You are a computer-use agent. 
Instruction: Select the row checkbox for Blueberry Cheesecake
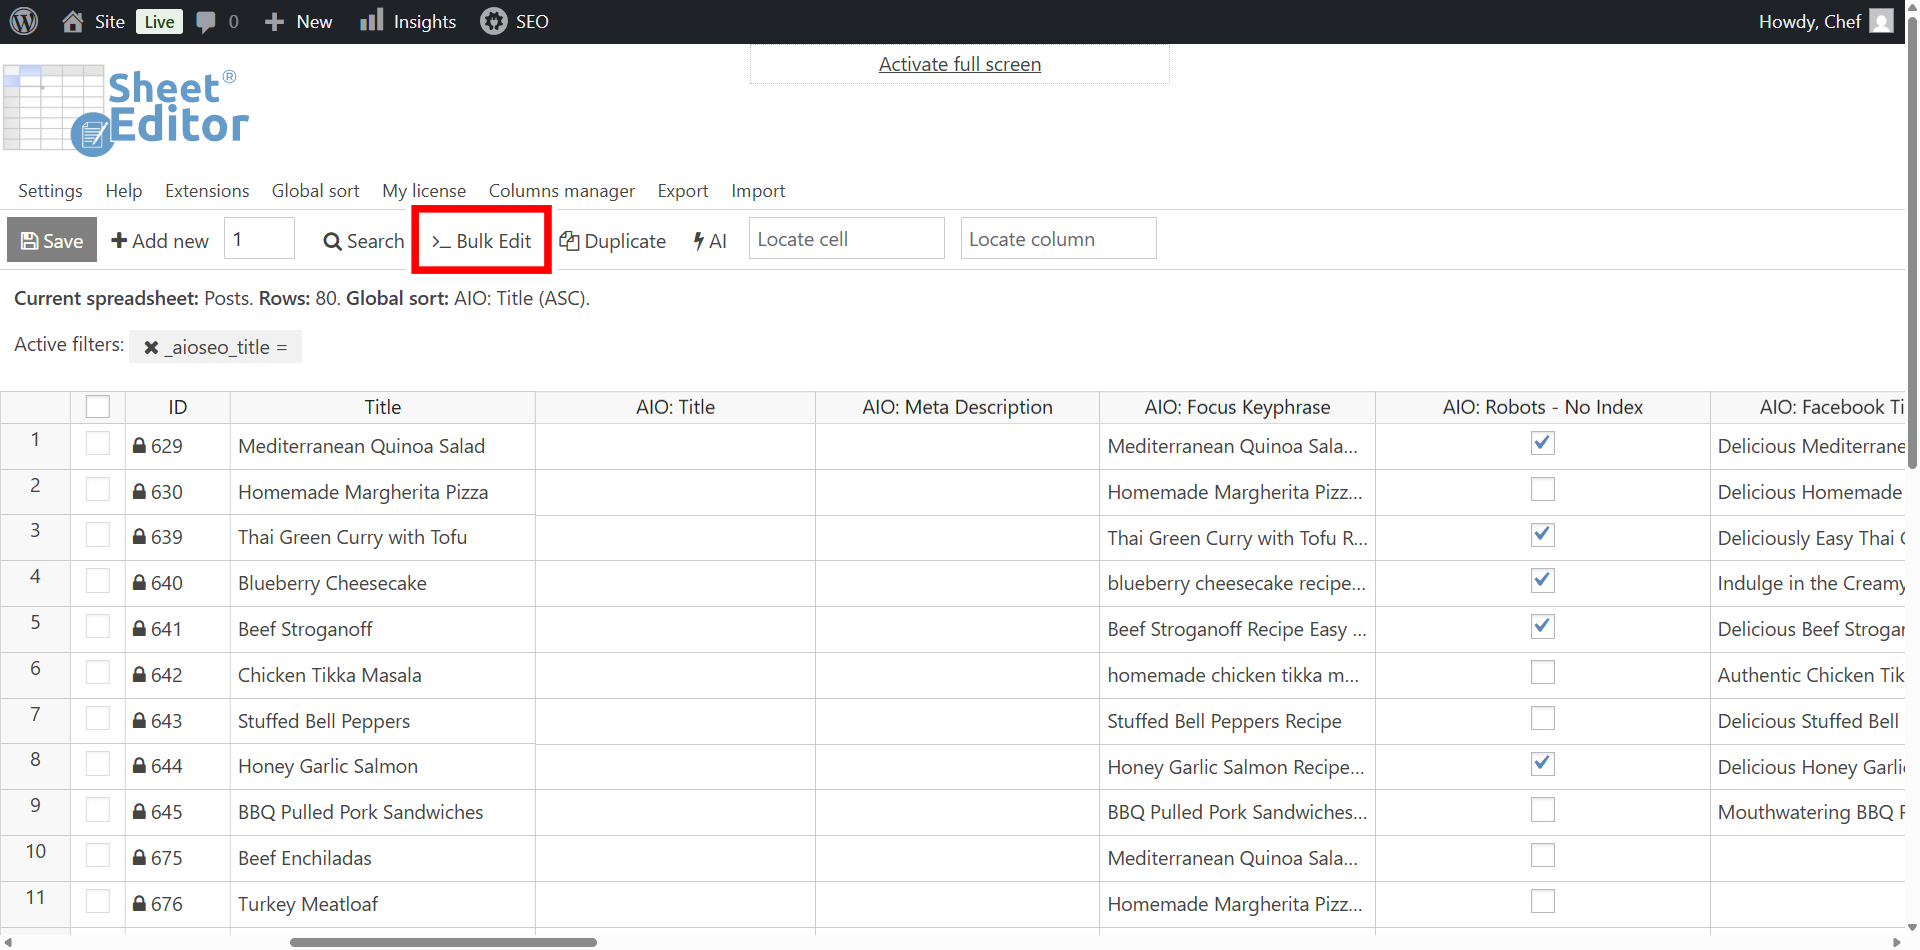[x=97, y=581]
